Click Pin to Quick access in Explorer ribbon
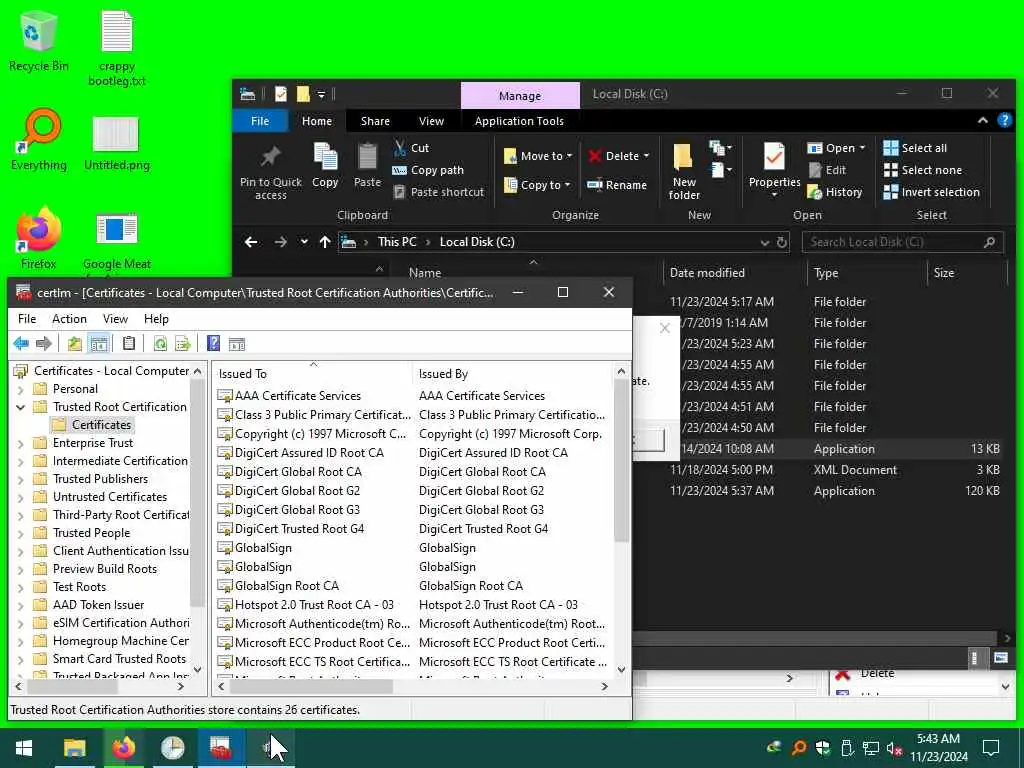Viewport: 1024px width, 768px height. [270, 172]
